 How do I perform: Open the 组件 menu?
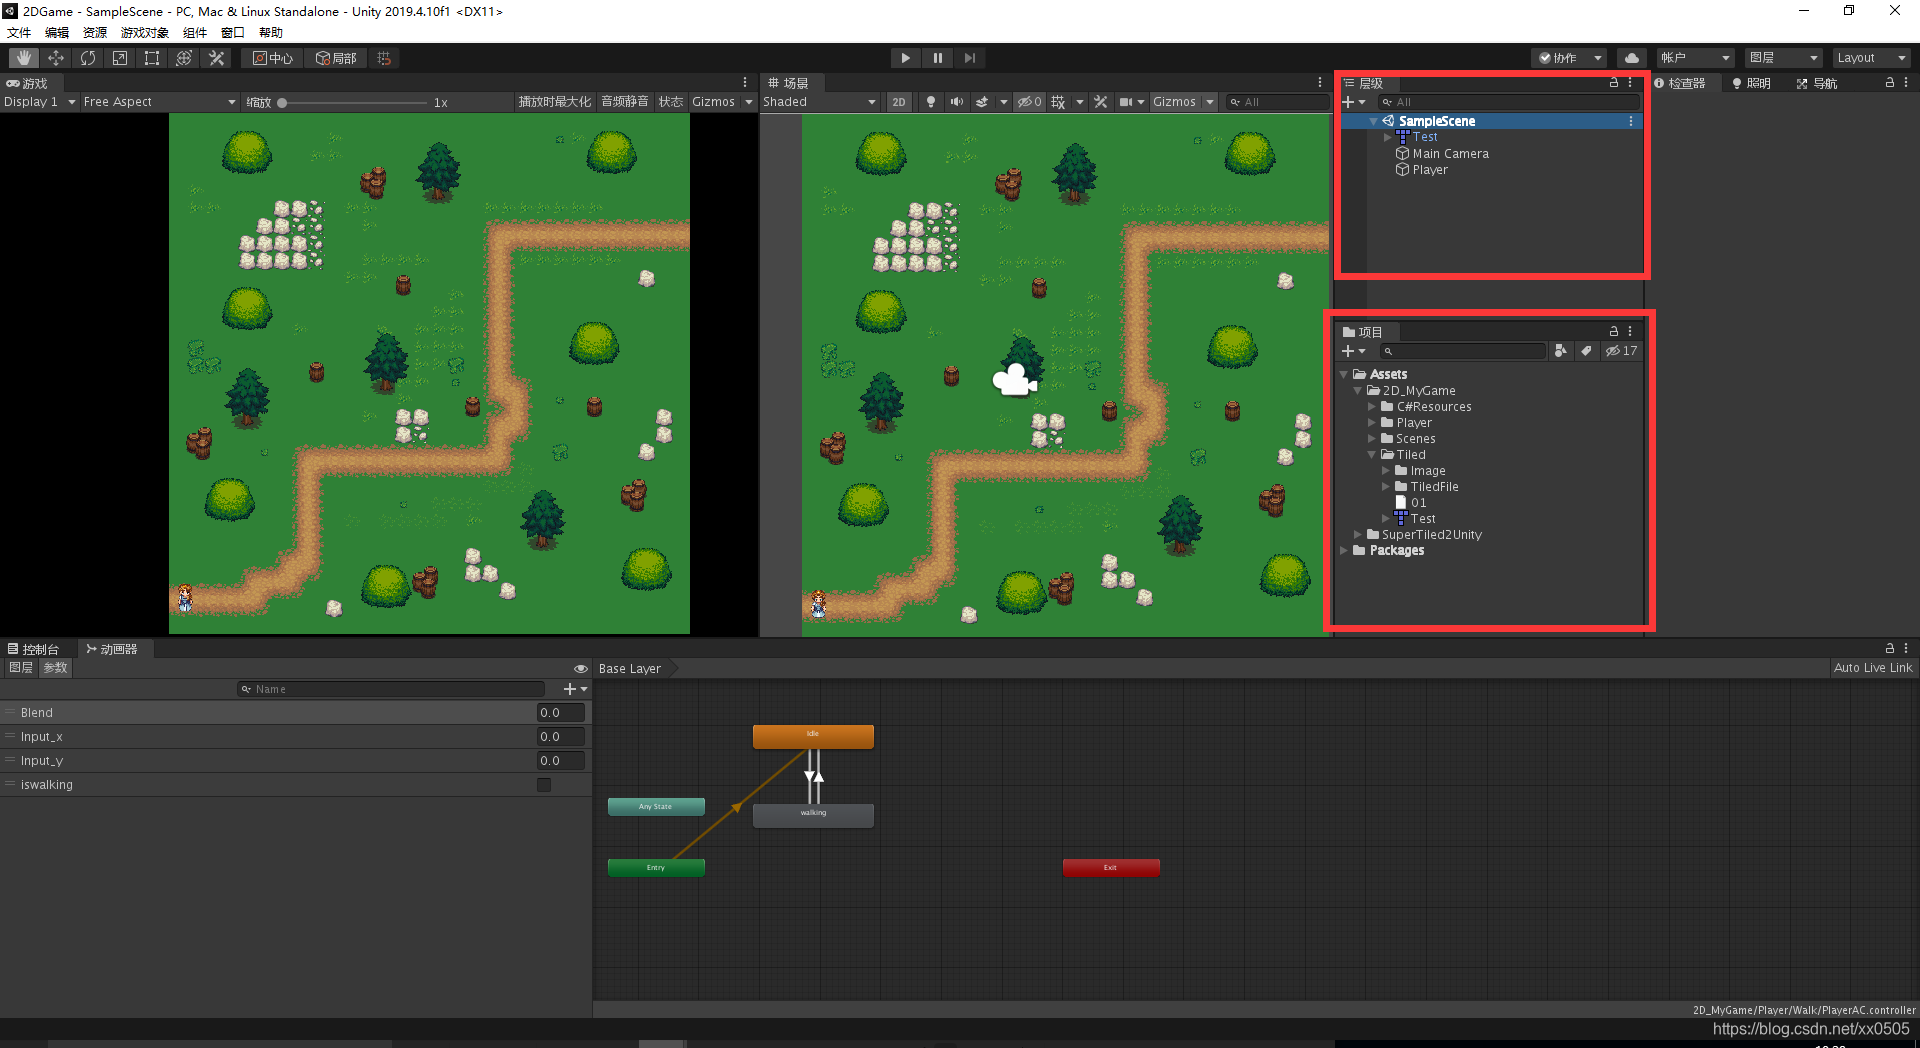click(195, 33)
